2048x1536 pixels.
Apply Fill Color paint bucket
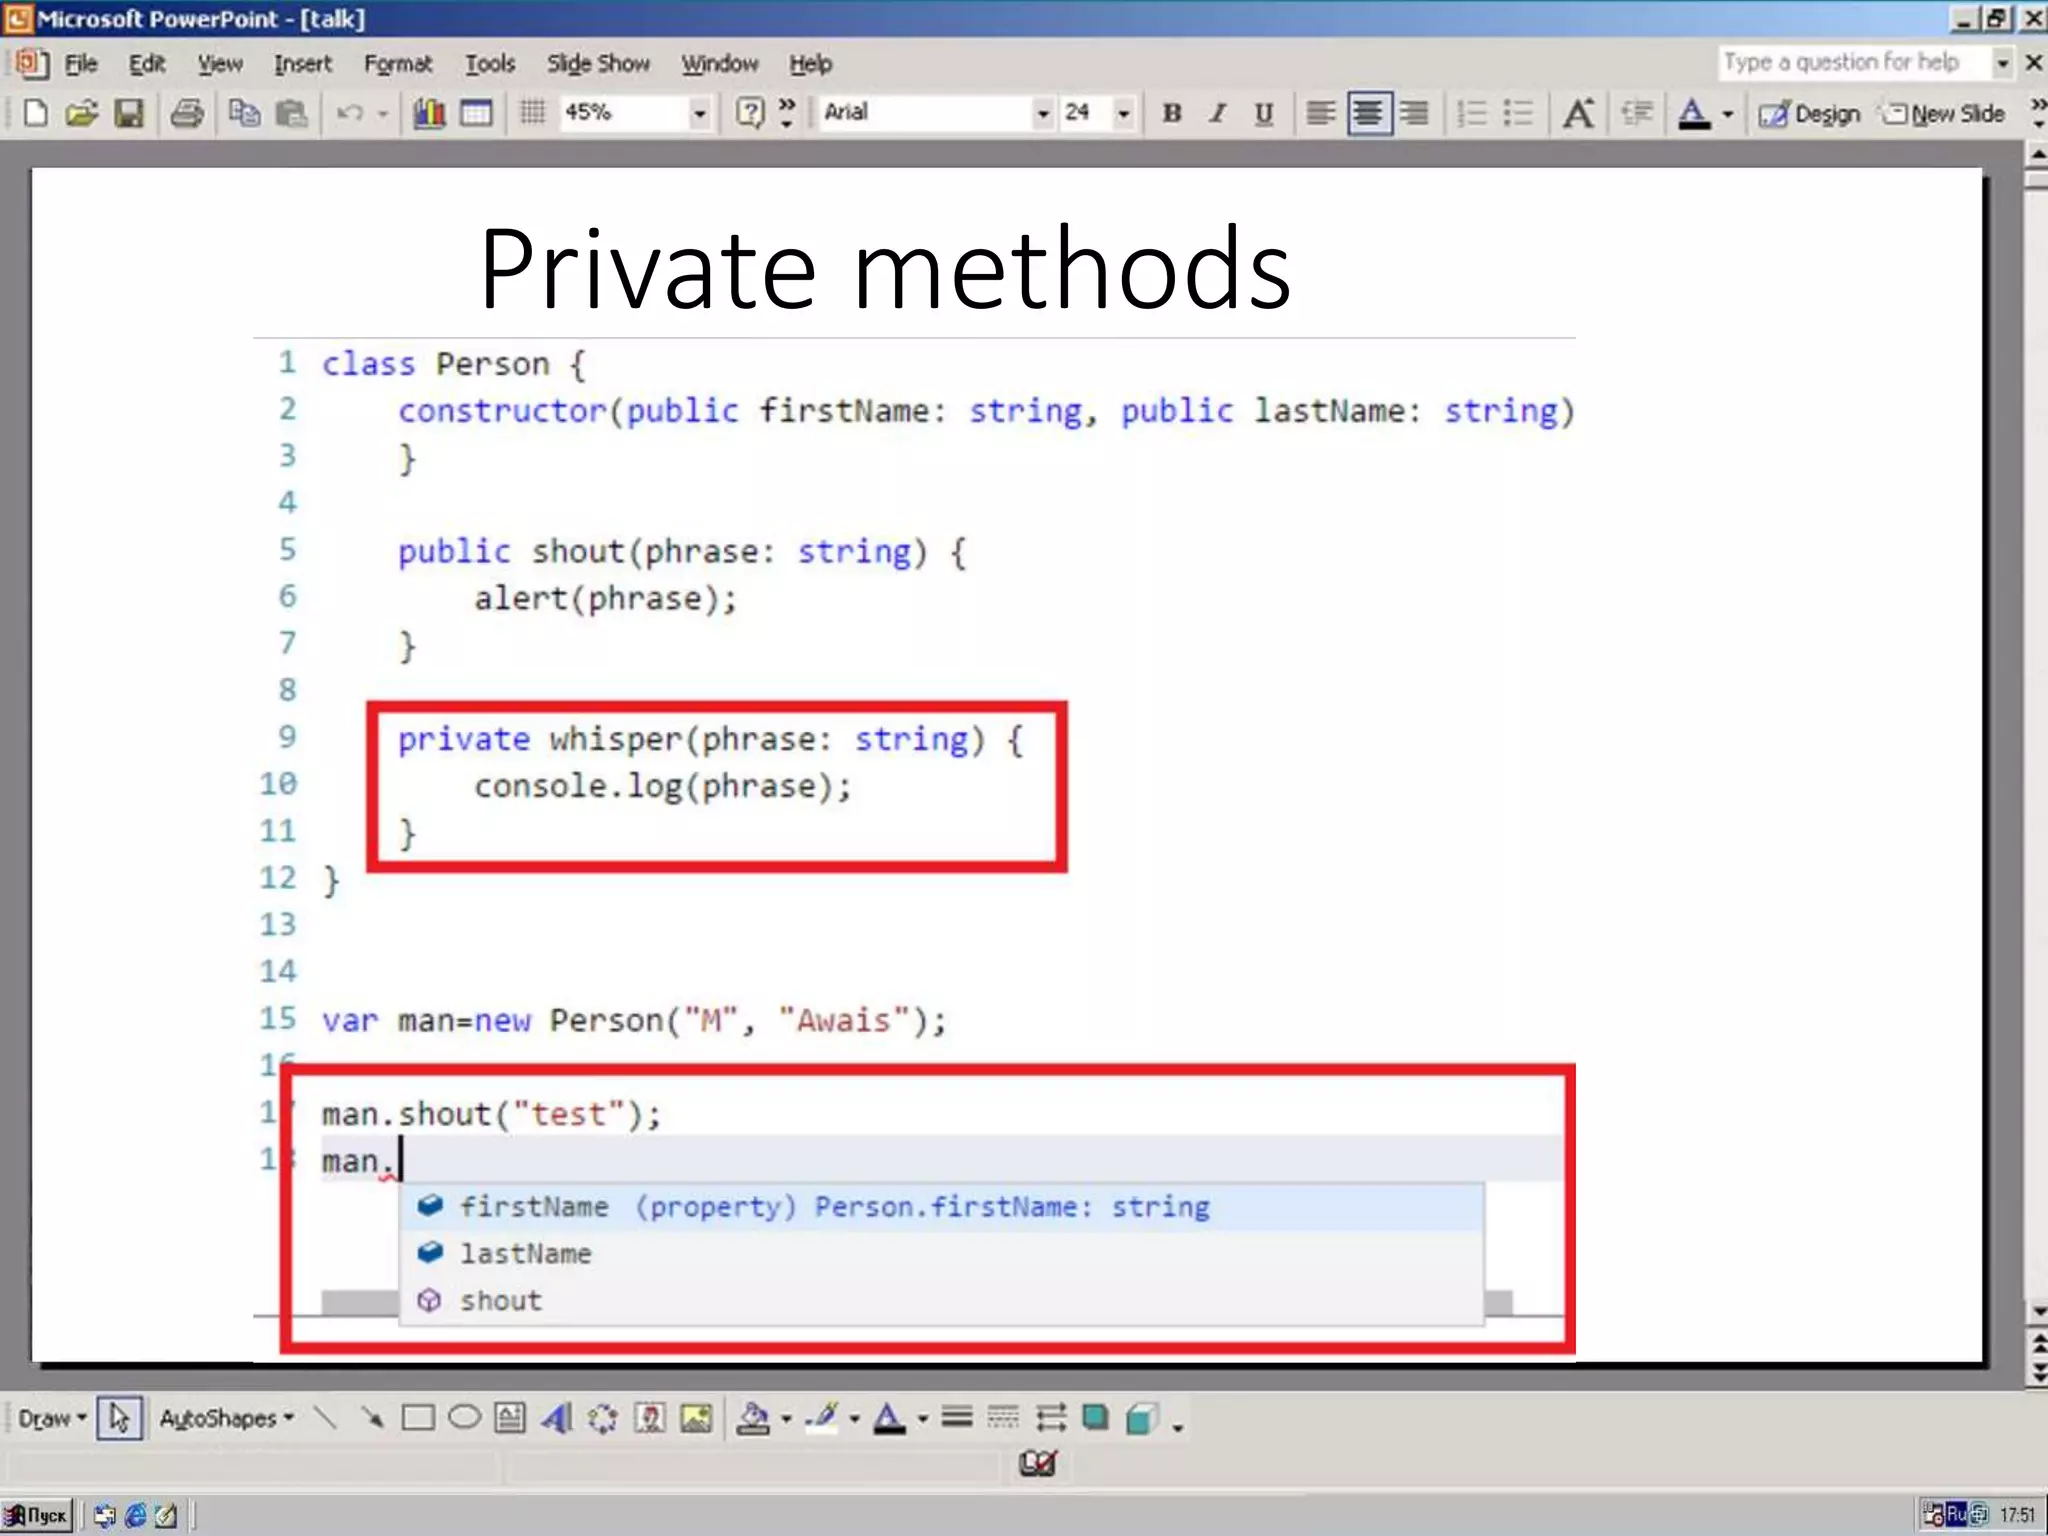tap(754, 1418)
